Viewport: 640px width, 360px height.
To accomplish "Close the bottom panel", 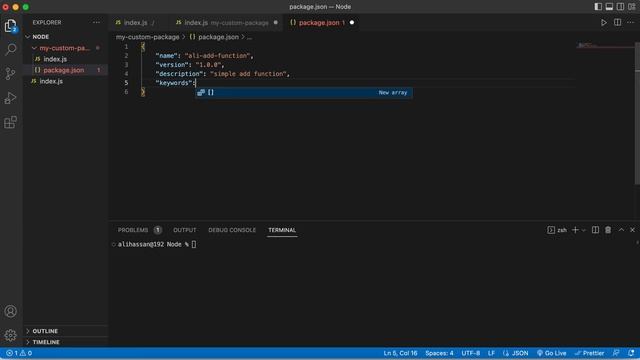I will click(632, 230).
